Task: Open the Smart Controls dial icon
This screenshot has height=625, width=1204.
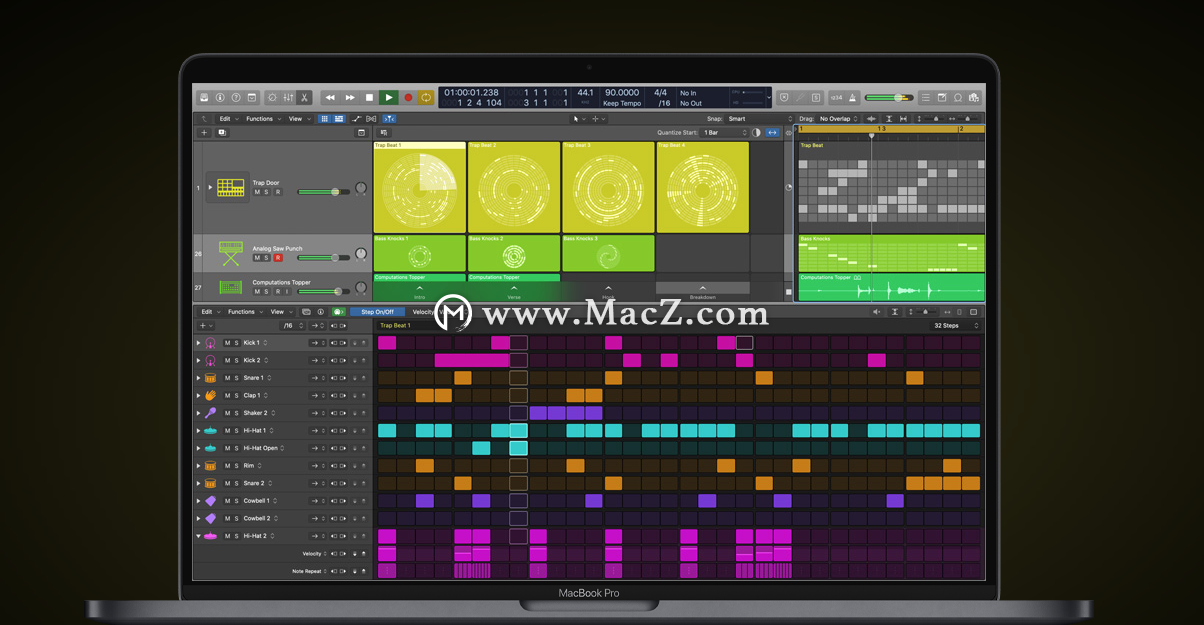Action: click(x=272, y=97)
